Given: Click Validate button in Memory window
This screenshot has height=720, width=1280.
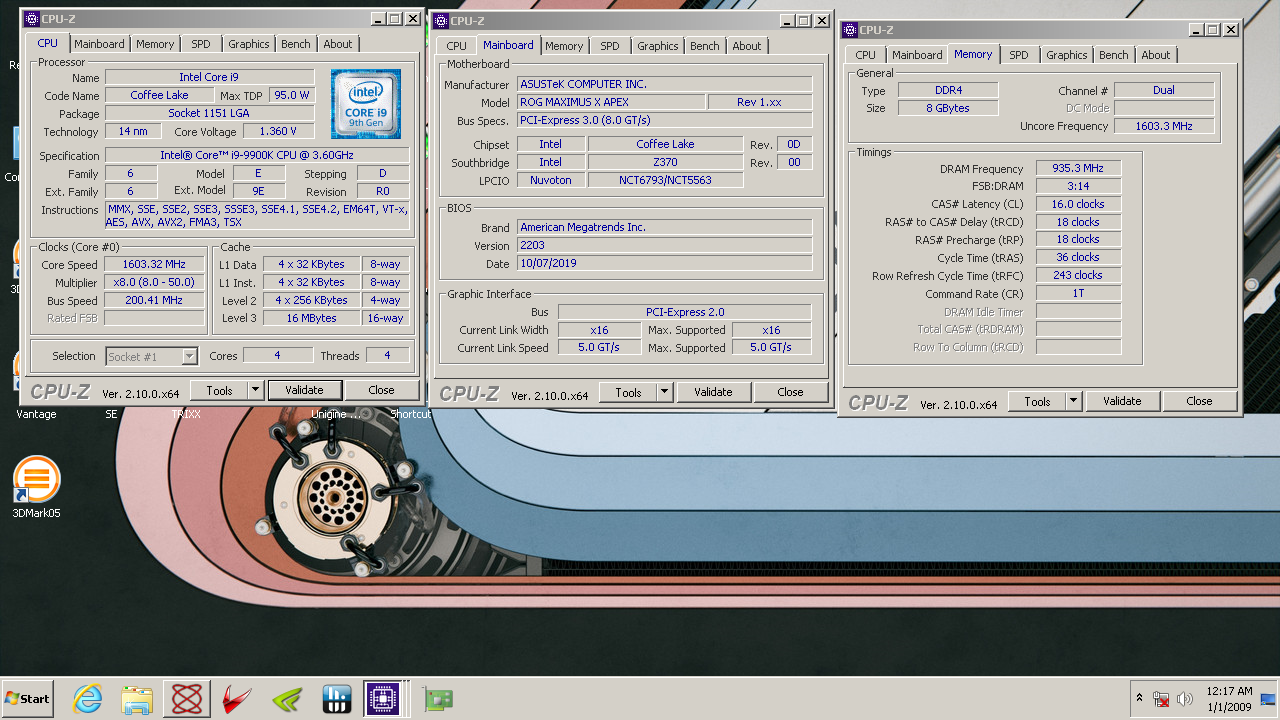Looking at the screenshot, I should tap(1122, 401).
